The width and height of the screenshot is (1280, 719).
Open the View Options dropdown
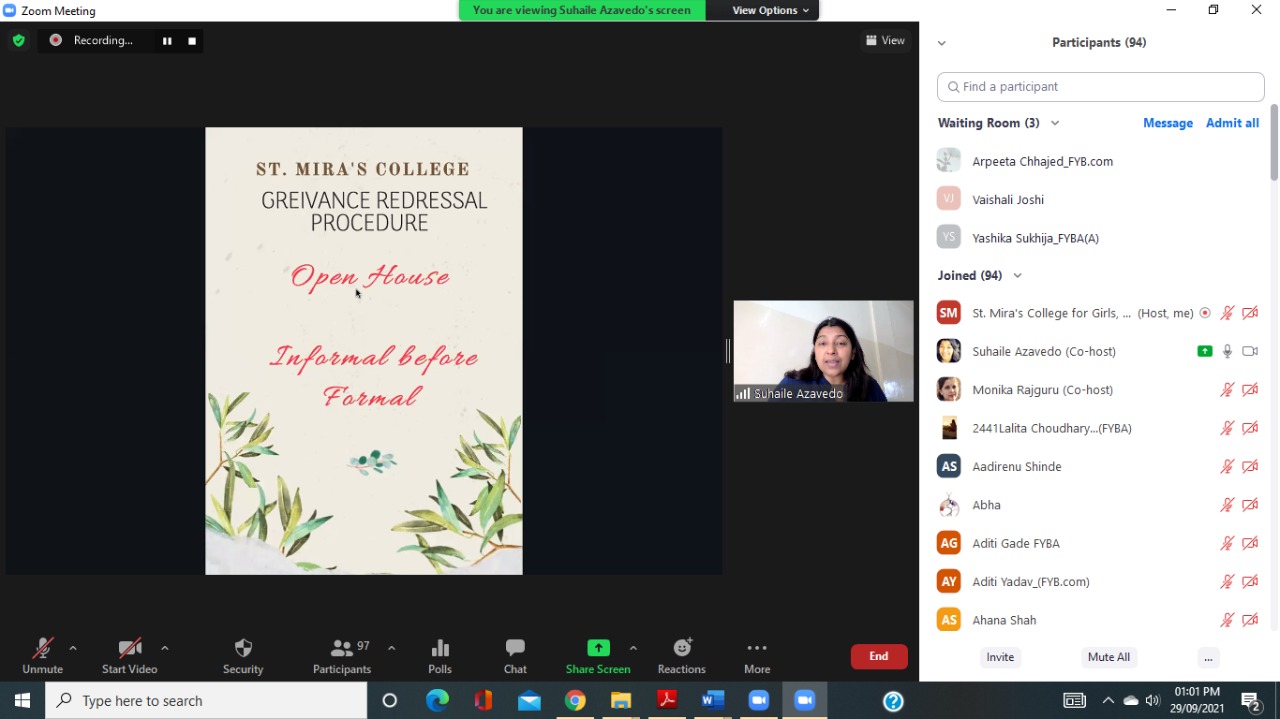(770, 10)
